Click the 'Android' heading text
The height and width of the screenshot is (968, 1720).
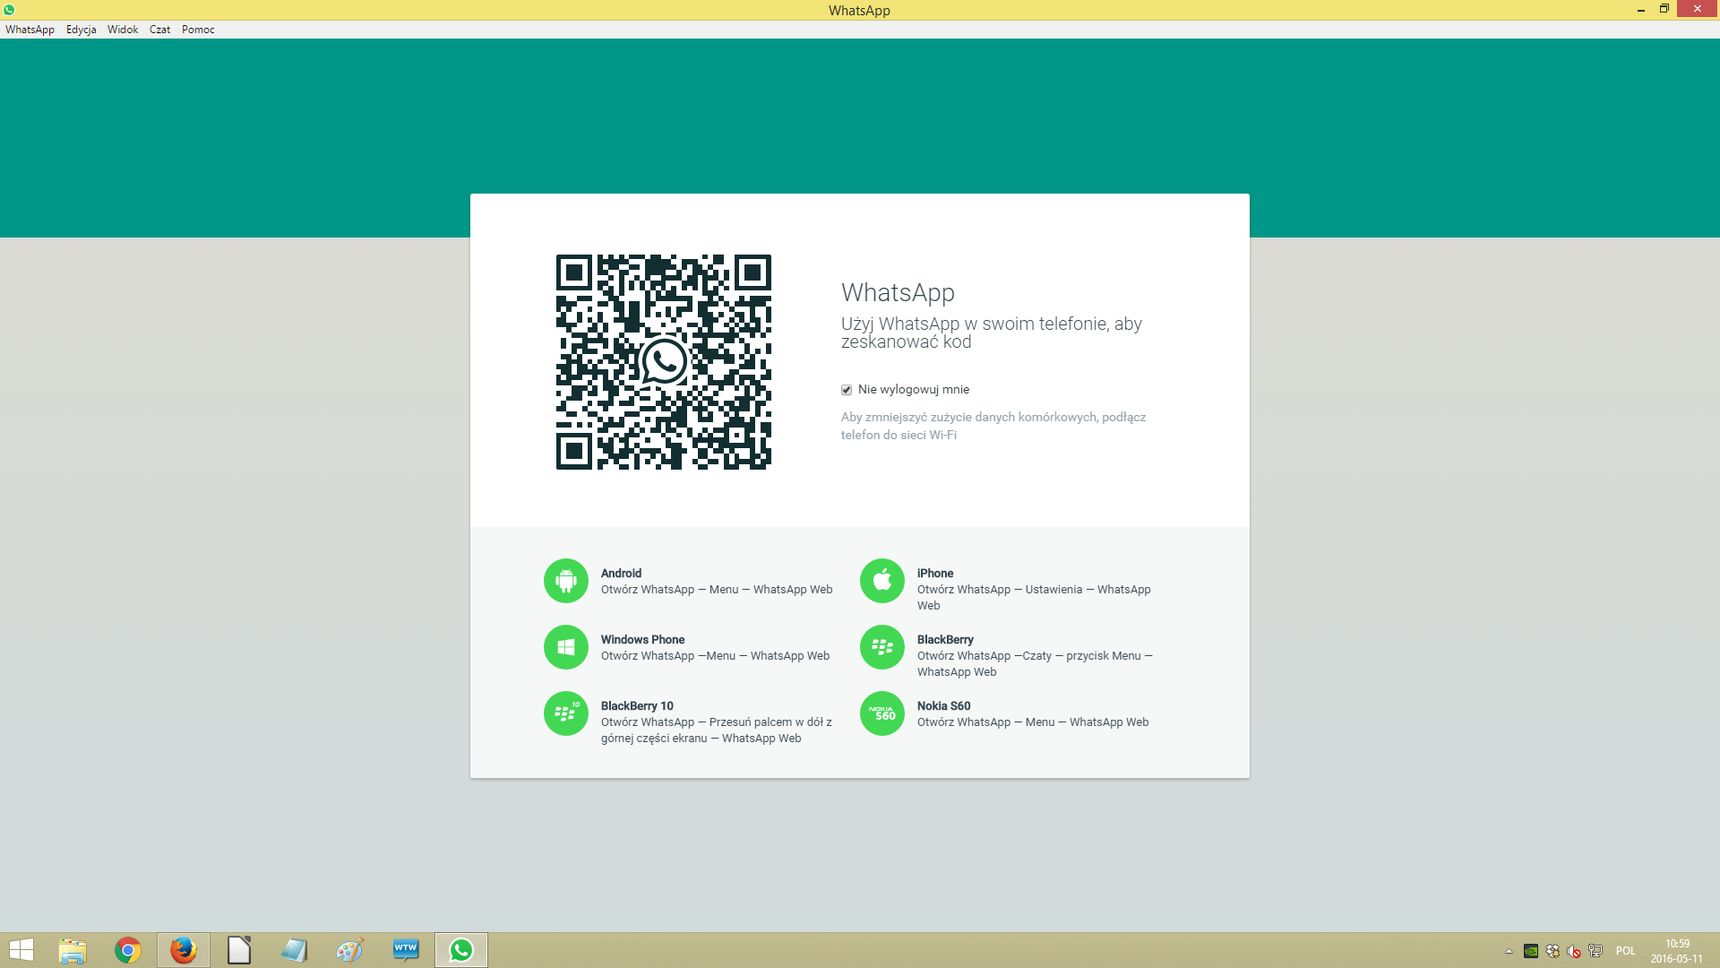click(621, 573)
